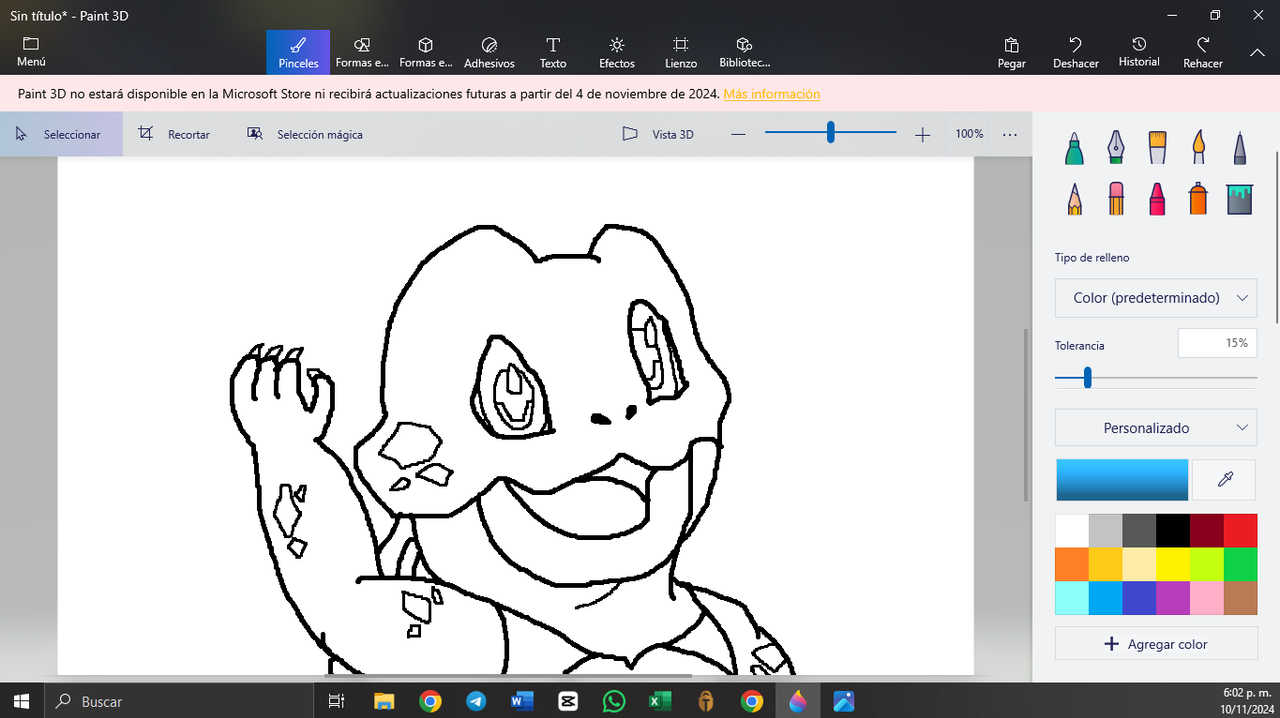Toggle Vista 3D view
This screenshot has width=1280, height=718.
(658, 134)
